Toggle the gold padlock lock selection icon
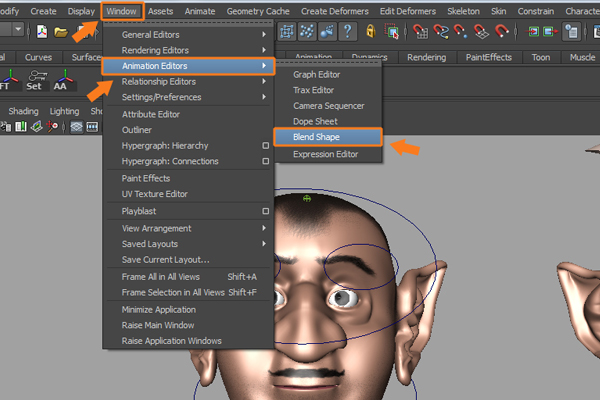 [370, 31]
